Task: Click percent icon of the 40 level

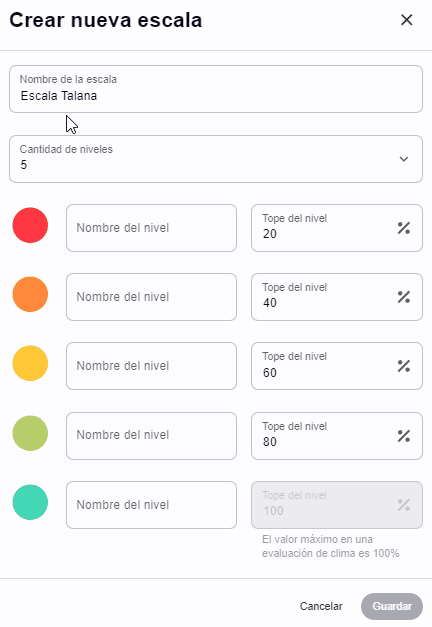Action: [404, 297]
